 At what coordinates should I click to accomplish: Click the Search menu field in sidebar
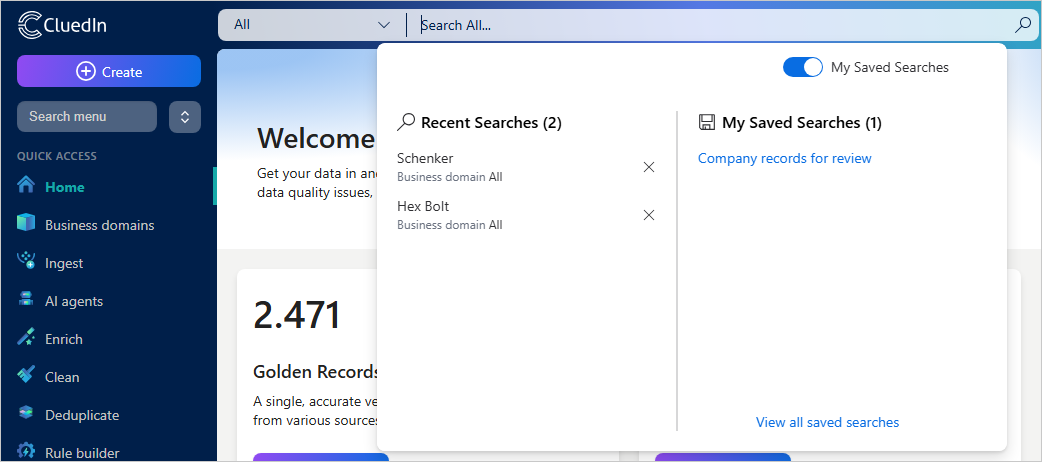[87, 117]
